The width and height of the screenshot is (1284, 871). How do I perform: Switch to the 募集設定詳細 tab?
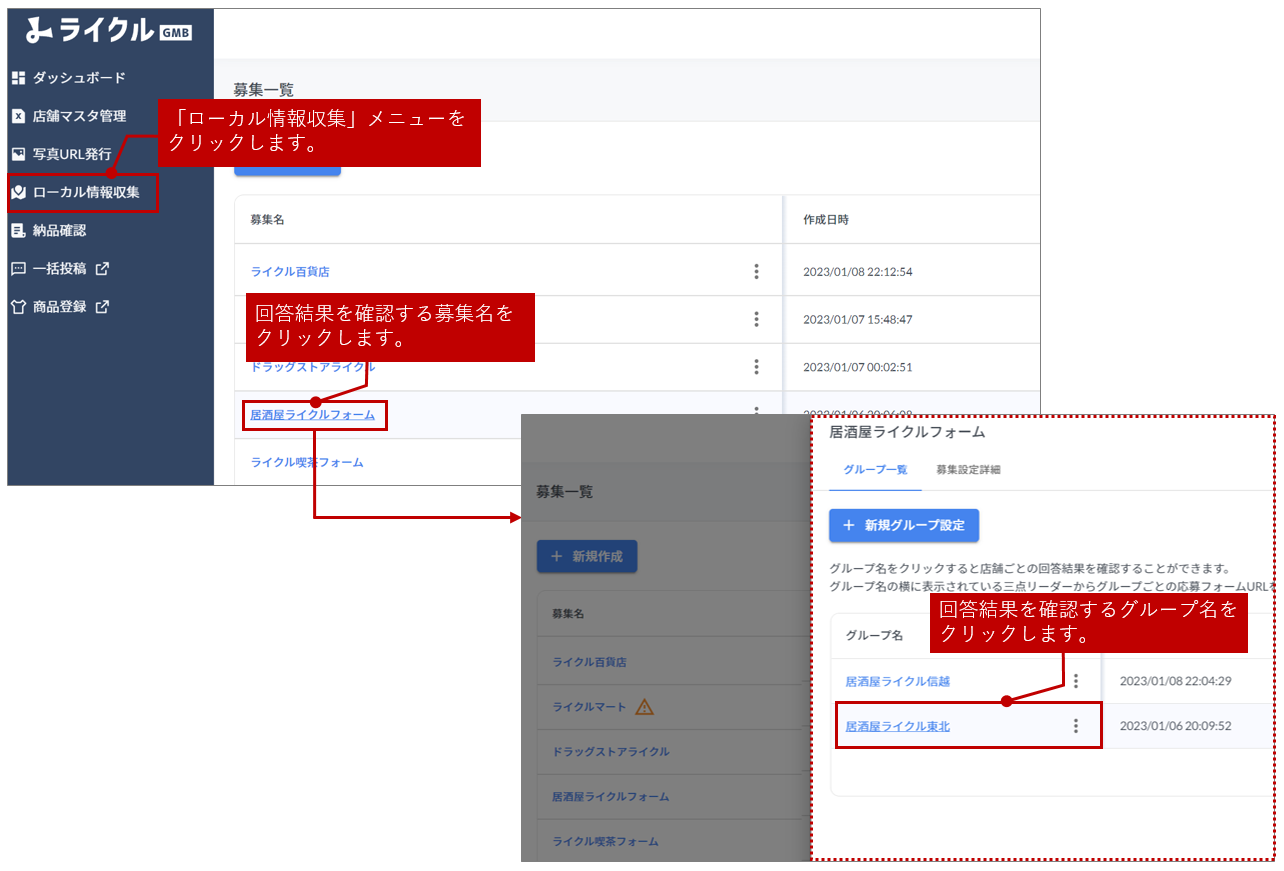[968, 470]
